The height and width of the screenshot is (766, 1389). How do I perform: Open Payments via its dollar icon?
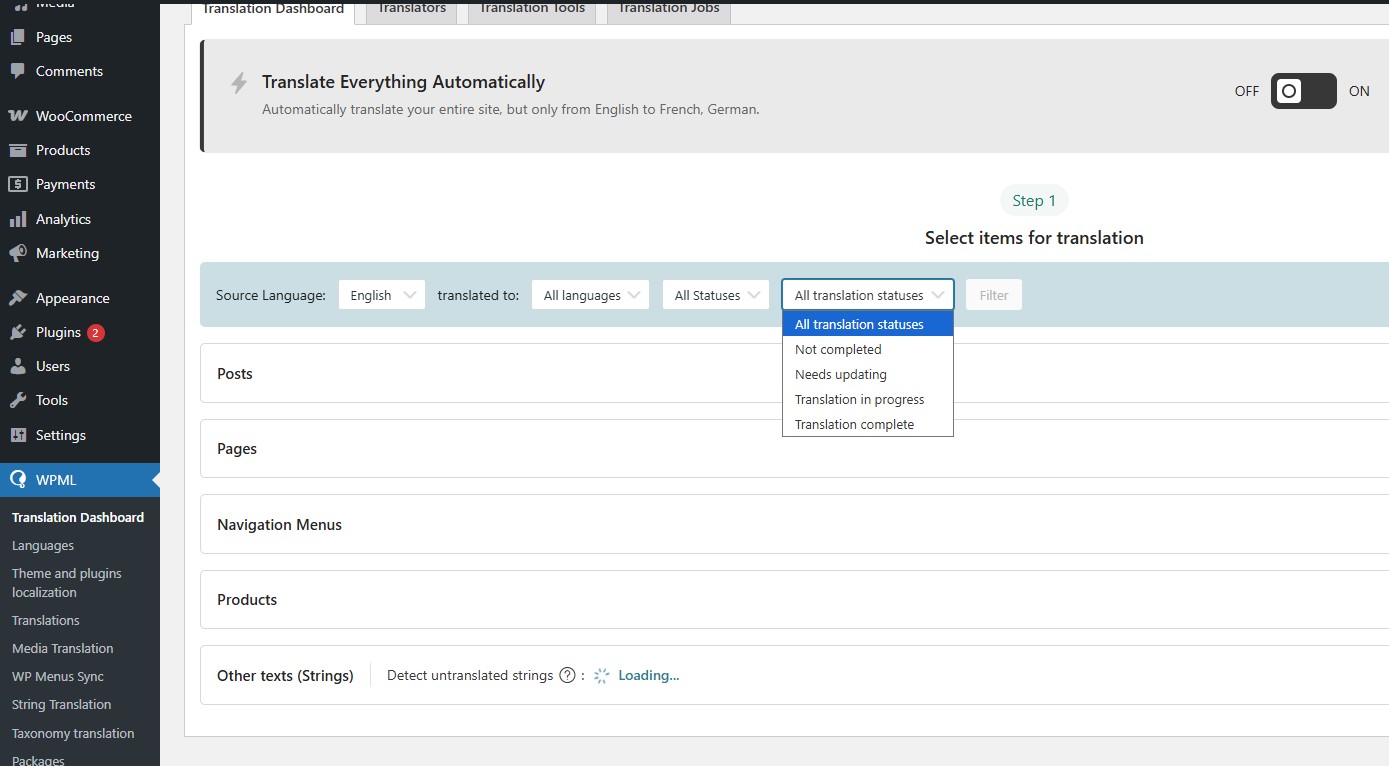pyautogui.click(x=18, y=184)
